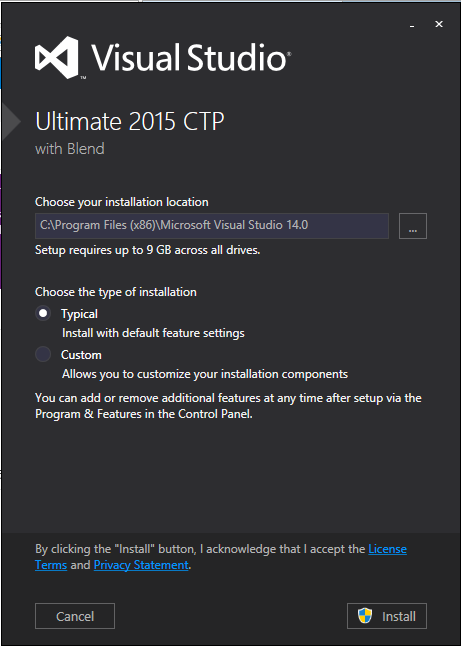461x649 pixels.
Task: Click 'Choose your installation location' label
Action: (x=122, y=202)
